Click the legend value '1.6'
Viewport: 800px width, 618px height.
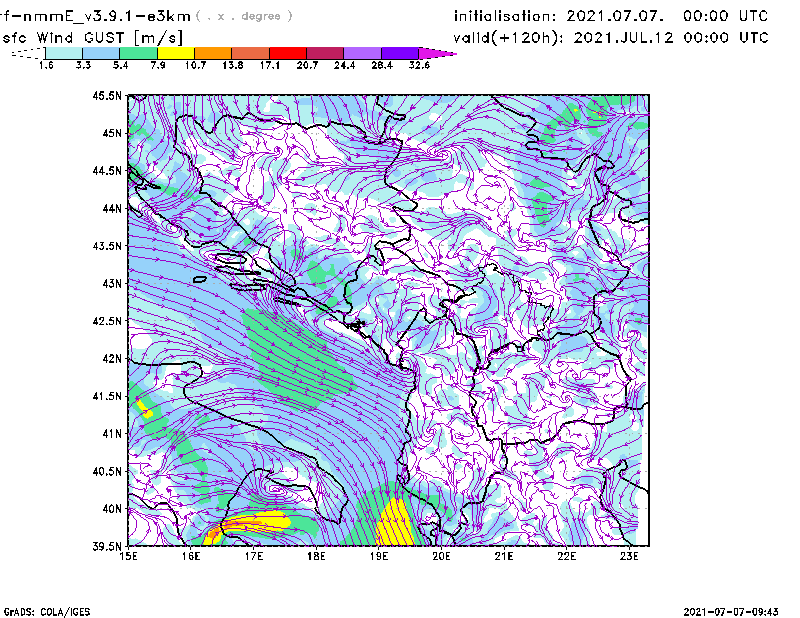[x=46, y=65]
